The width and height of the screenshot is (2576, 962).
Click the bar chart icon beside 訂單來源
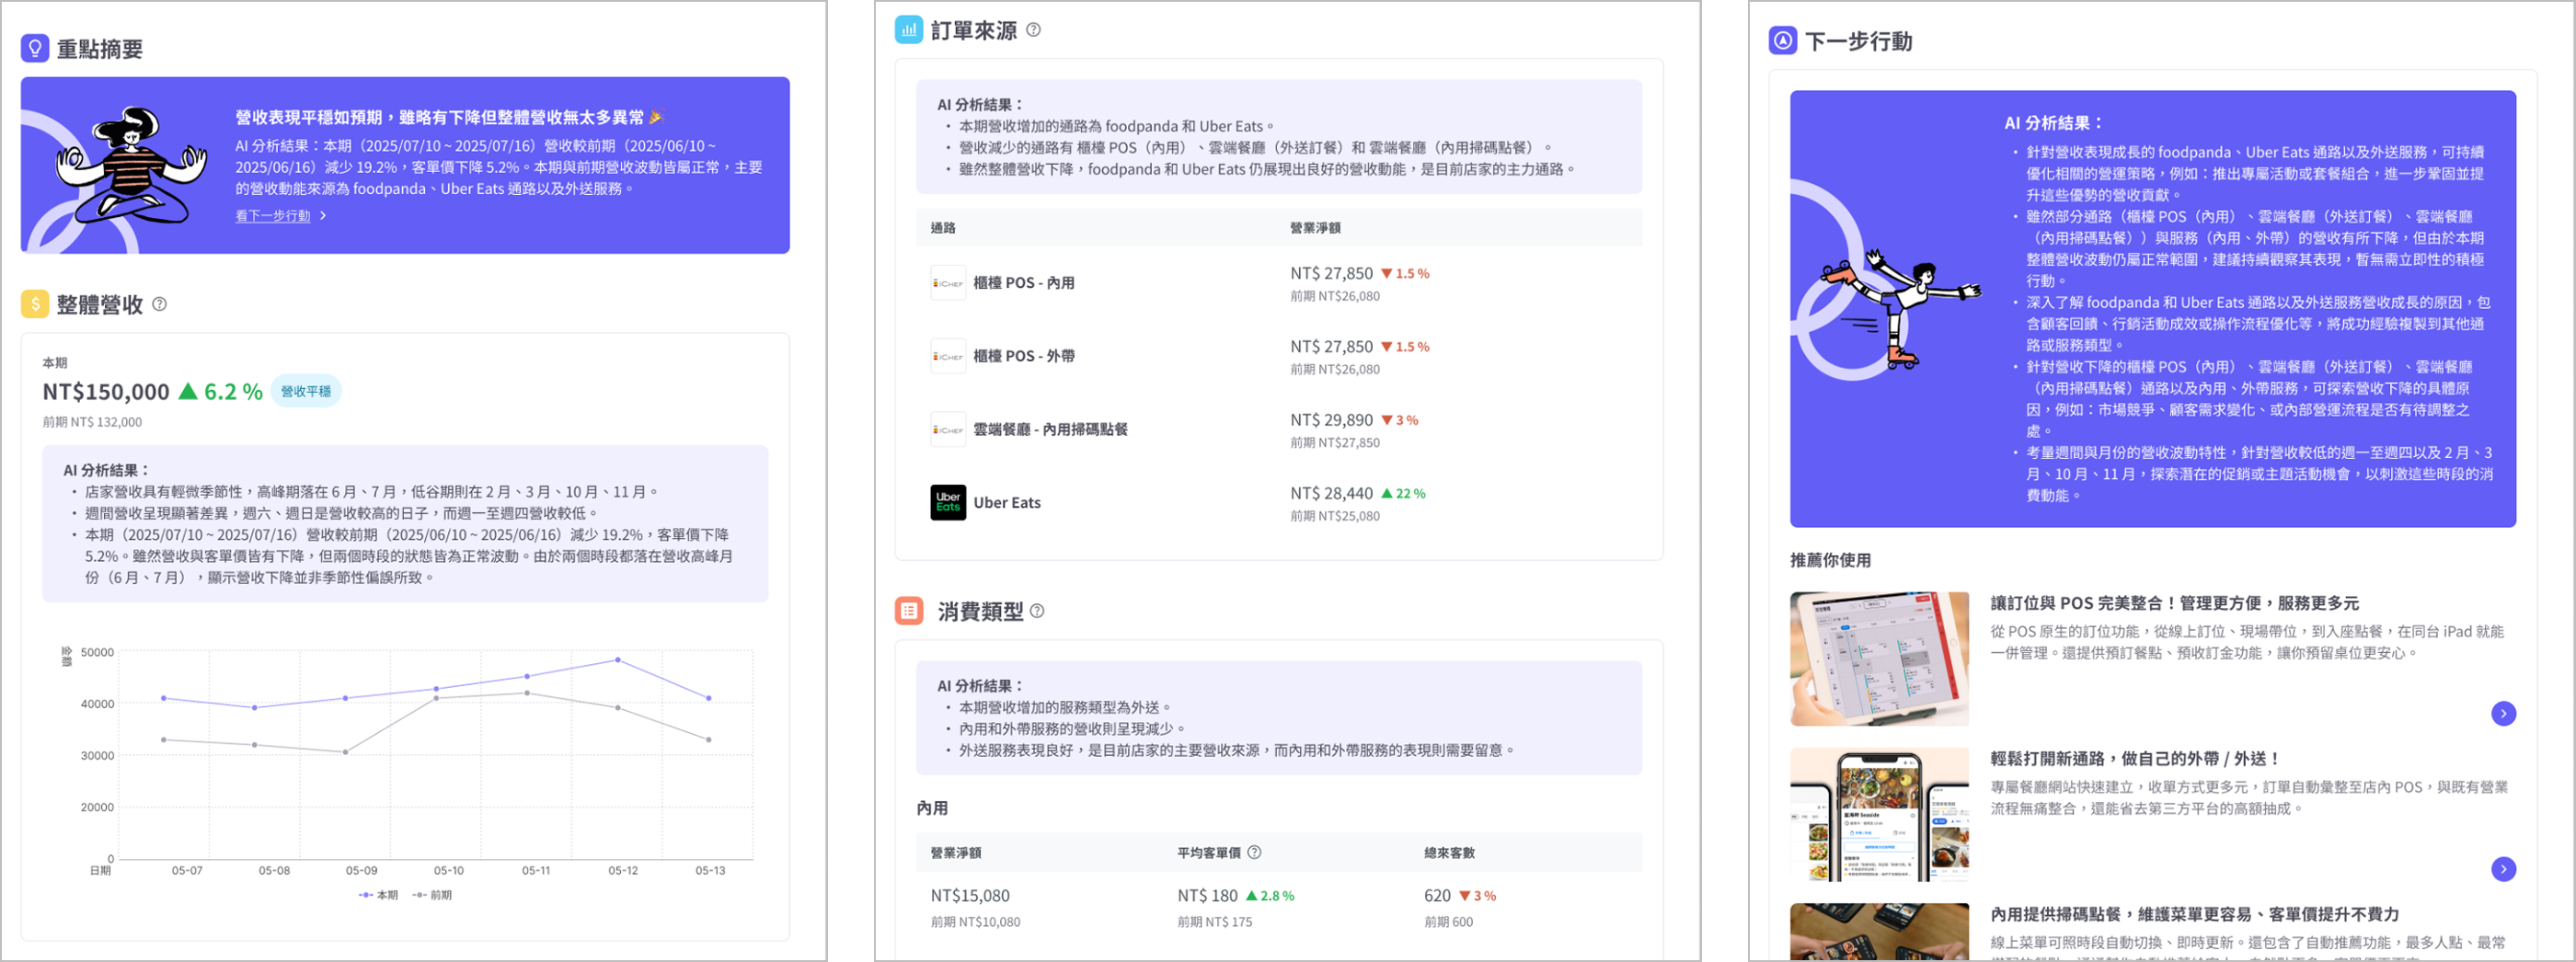[908, 30]
